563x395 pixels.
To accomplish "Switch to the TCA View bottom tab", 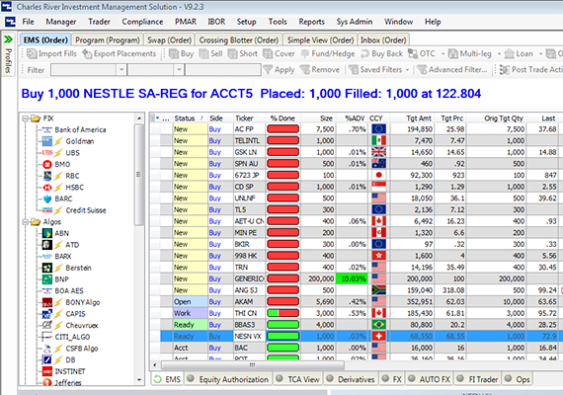I will point(298,379).
